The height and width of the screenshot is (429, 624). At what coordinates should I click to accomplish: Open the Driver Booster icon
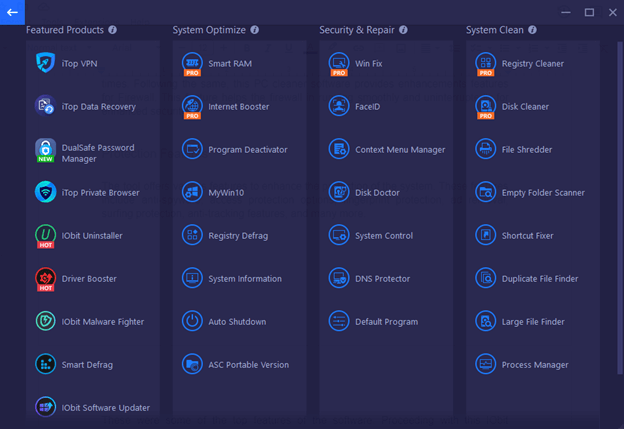point(45,278)
